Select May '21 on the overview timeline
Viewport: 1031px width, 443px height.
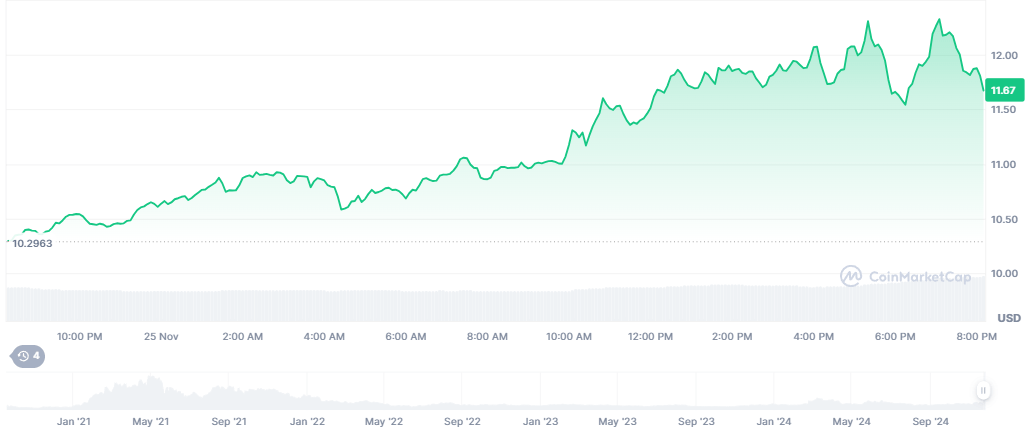151,422
